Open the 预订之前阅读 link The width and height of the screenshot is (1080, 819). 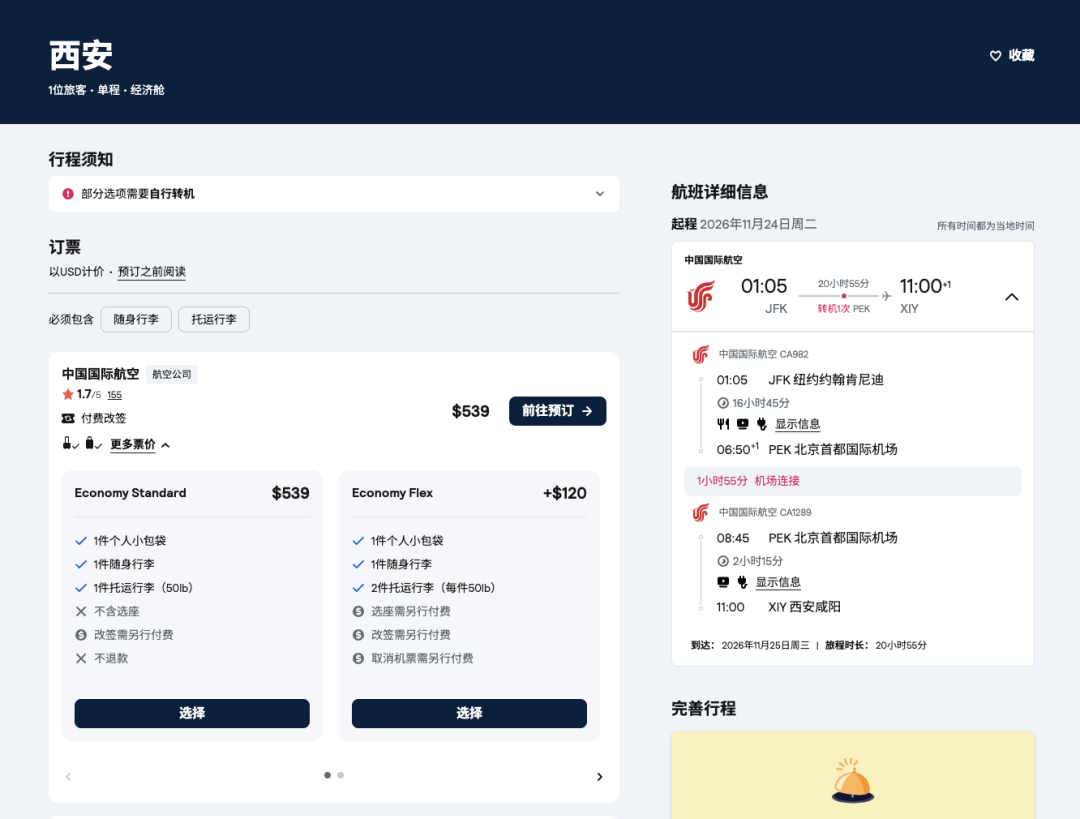click(152, 272)
